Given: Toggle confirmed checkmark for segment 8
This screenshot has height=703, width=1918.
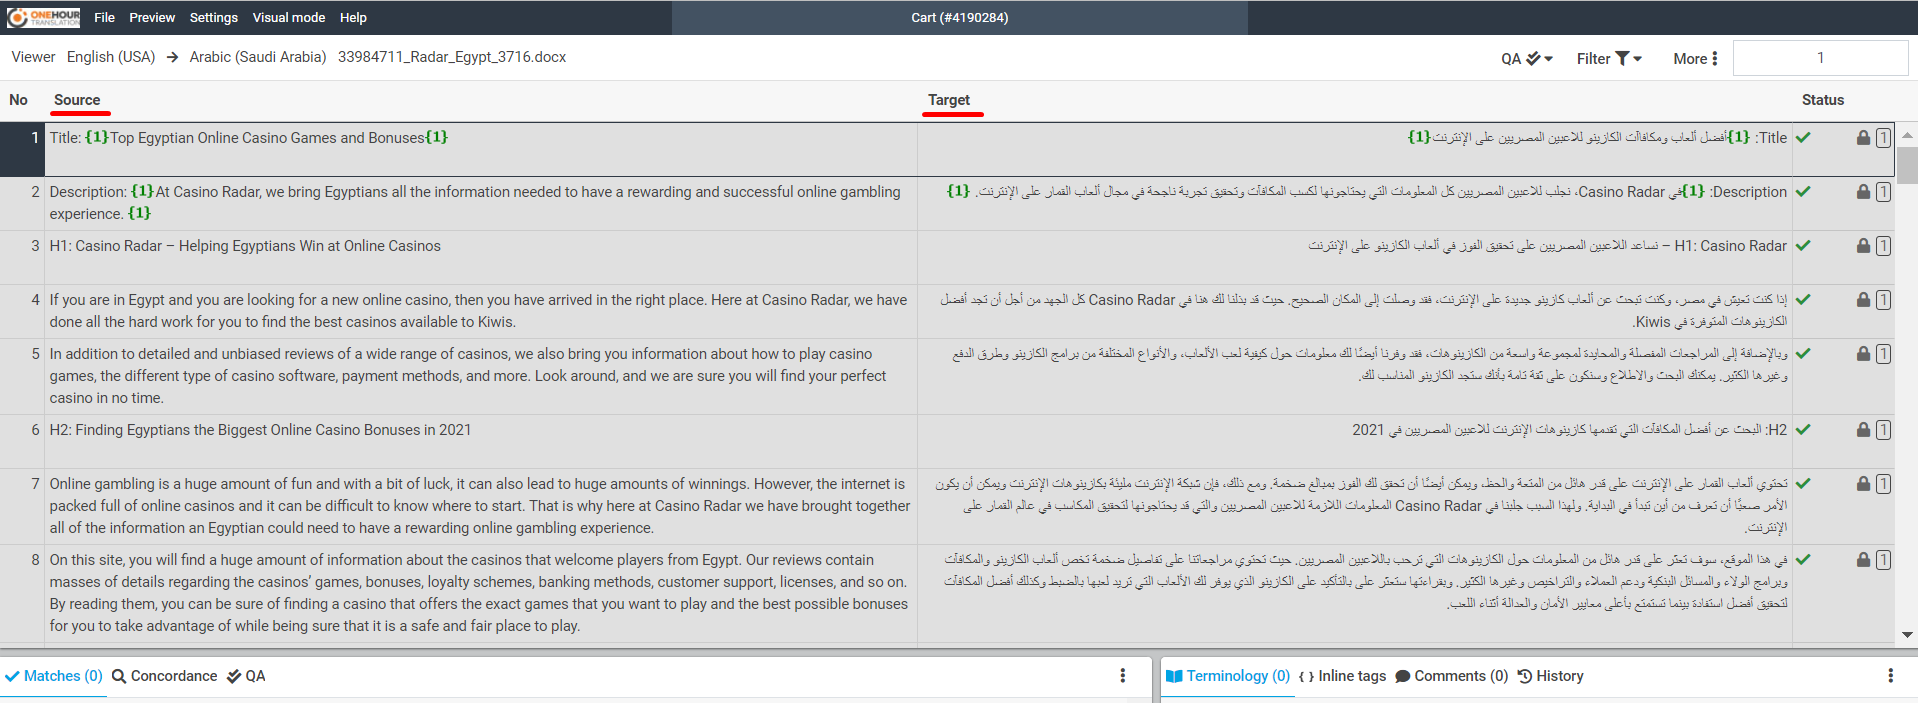Looking at the screenshot, I should coord(1803,560).
